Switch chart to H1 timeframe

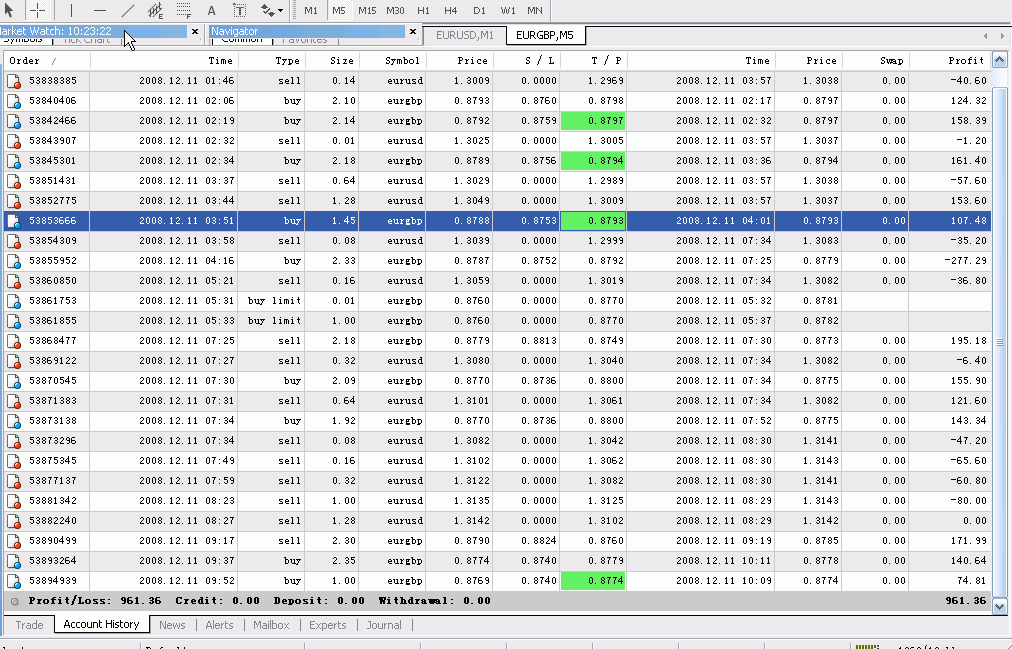[x=423, y=10]
